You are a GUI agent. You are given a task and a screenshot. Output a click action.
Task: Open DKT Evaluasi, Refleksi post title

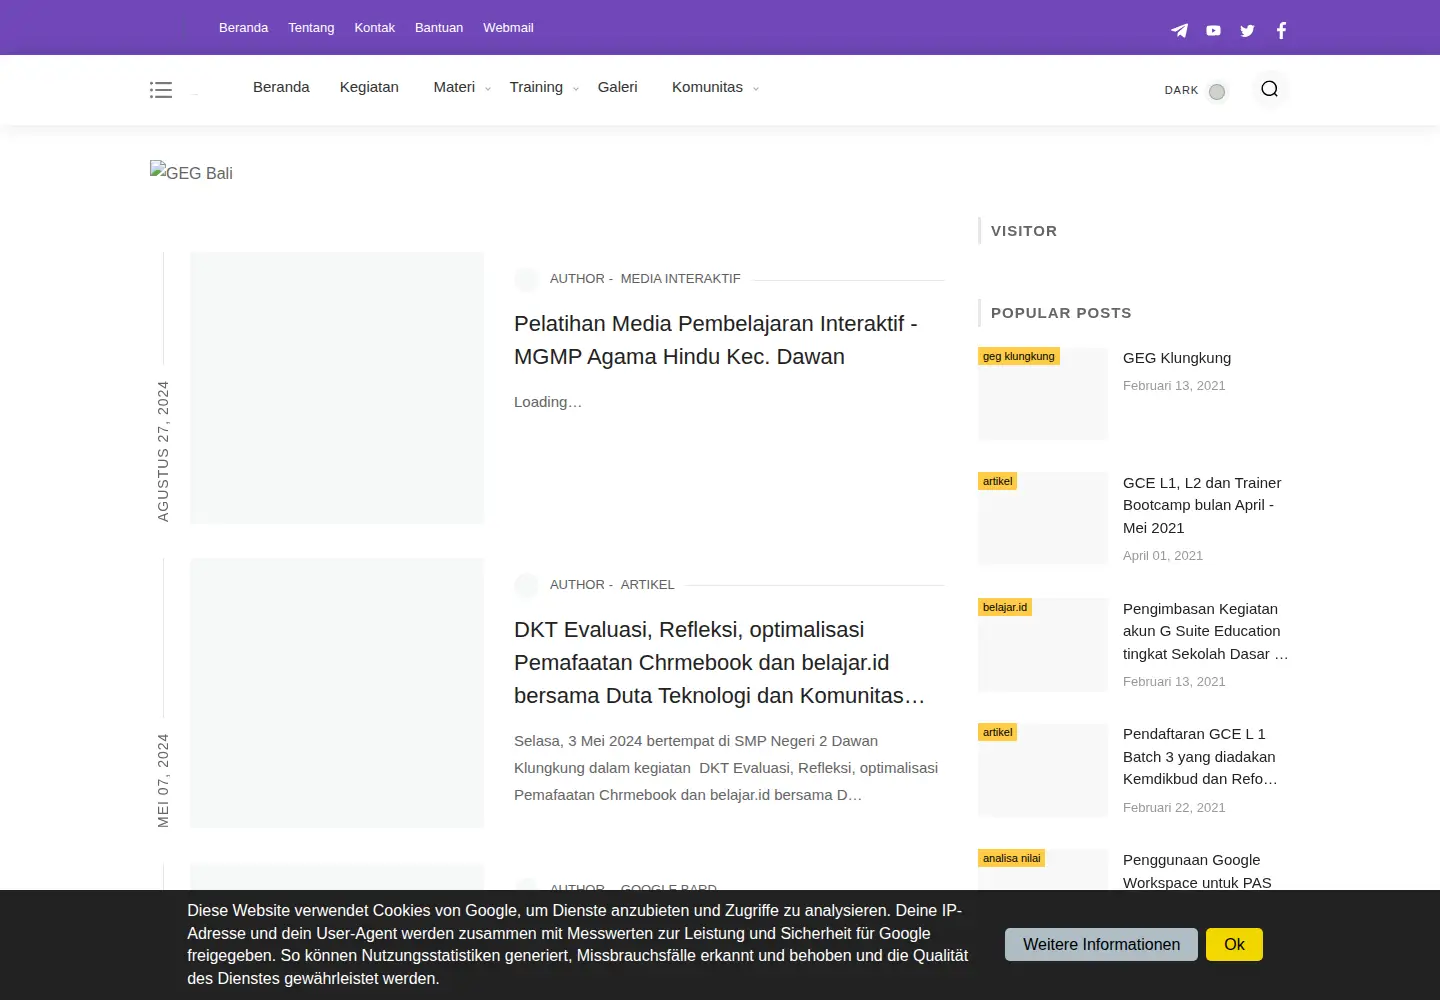(720, 662)
